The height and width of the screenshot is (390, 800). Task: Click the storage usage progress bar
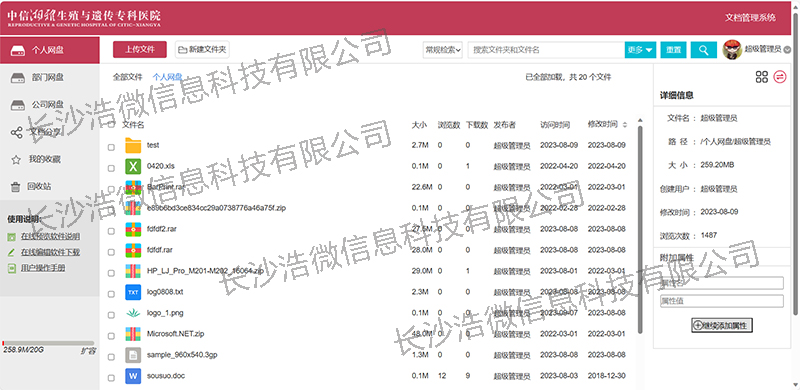[x=48, y=343]
